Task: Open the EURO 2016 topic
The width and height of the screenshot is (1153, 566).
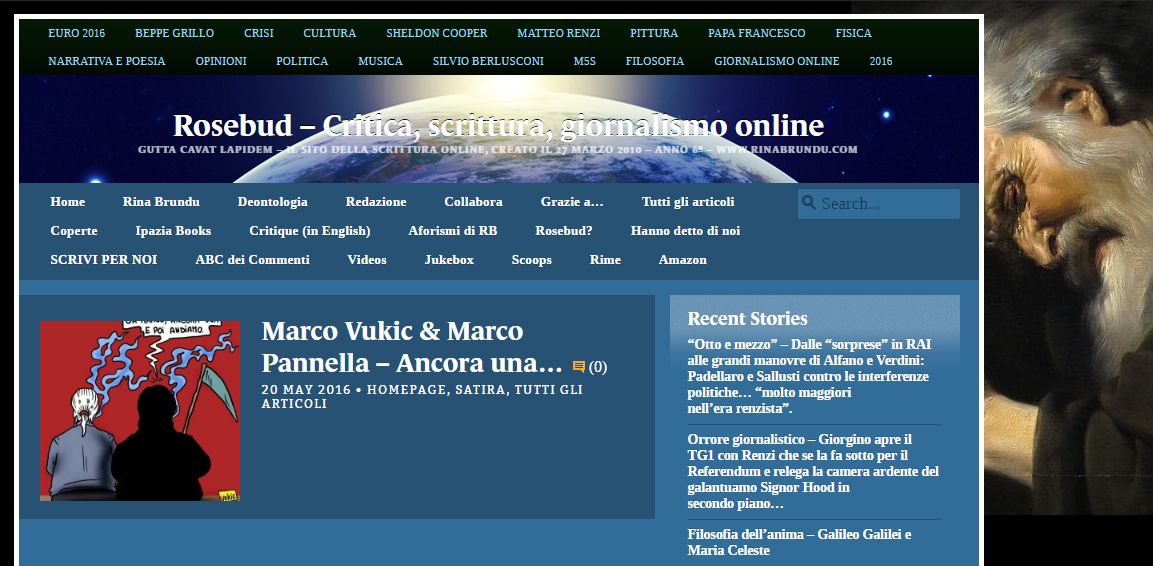Action: pyautogui.click(x=76, y=33)
